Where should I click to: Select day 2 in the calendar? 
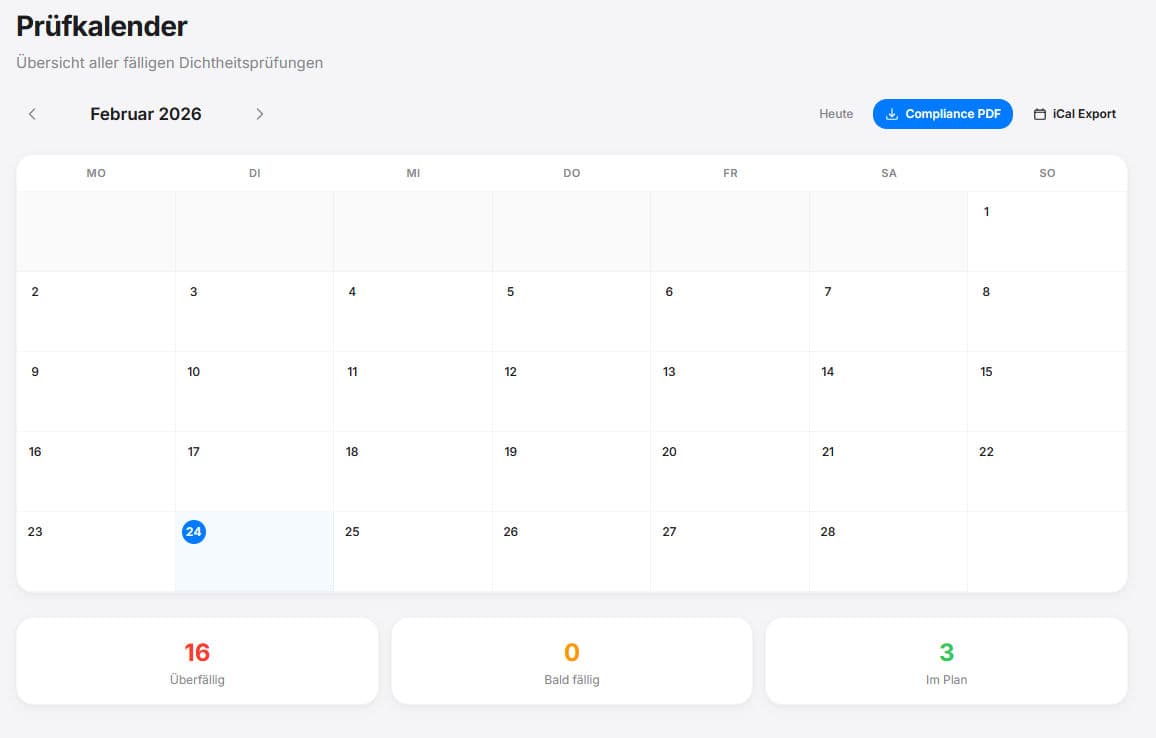coord(96,312)
